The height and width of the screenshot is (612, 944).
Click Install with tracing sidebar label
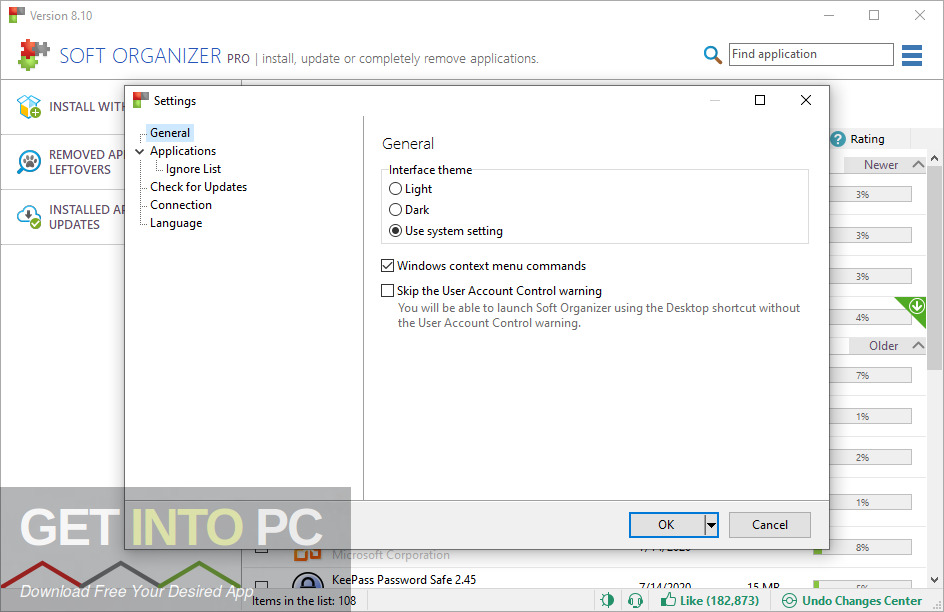click(87, 107)
